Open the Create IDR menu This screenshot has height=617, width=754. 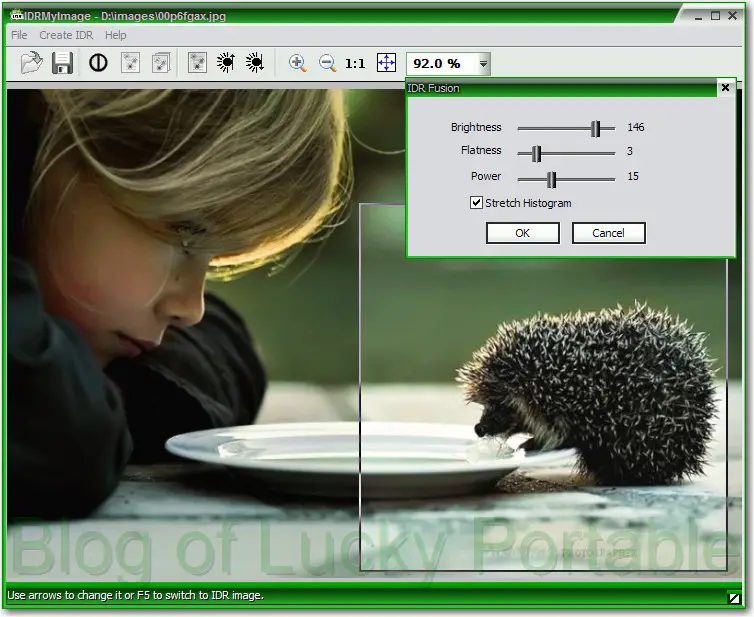[66, 35]
